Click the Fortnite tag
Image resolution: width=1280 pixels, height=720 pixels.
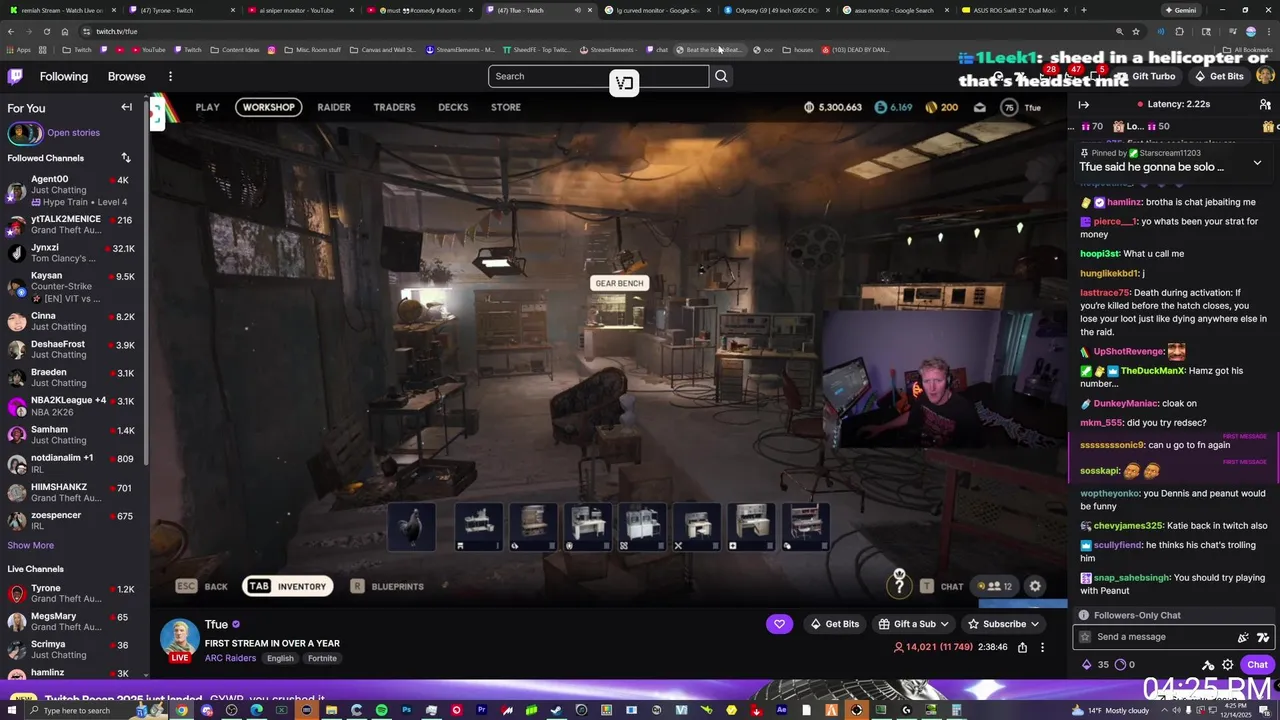coord(322,659)
